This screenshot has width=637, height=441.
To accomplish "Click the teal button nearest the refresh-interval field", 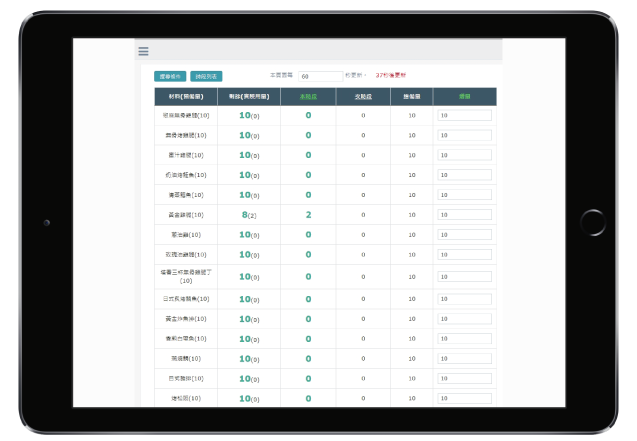I will pyautogui.click(x=206, y=76).
